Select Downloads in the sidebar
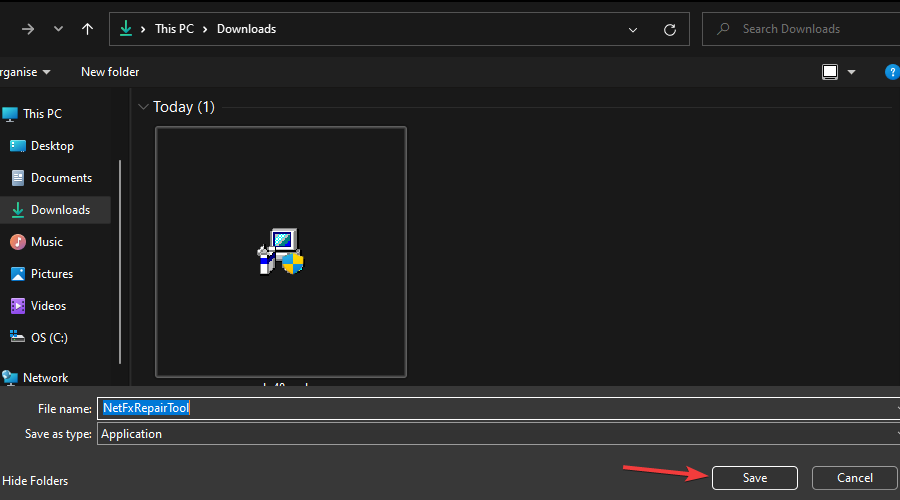The height and width of the screenshot is (500, 900). tap(55, 210)
